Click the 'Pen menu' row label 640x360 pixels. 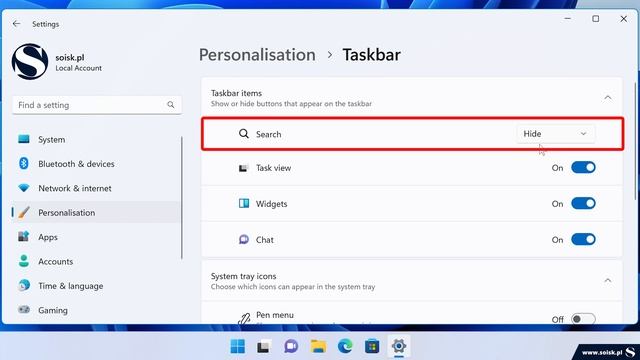click(x=275, y=315)
